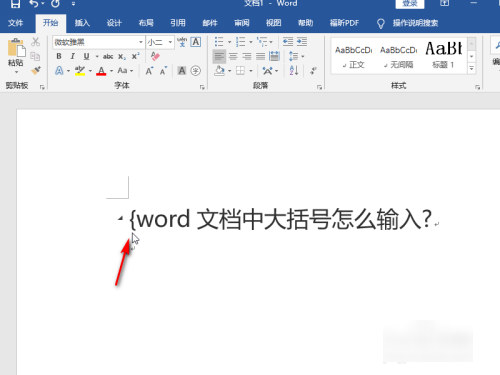The width and height of the screenshot is (500, 375).
Task: Toggle Superscript formatting
Action: tap(135, 56)
